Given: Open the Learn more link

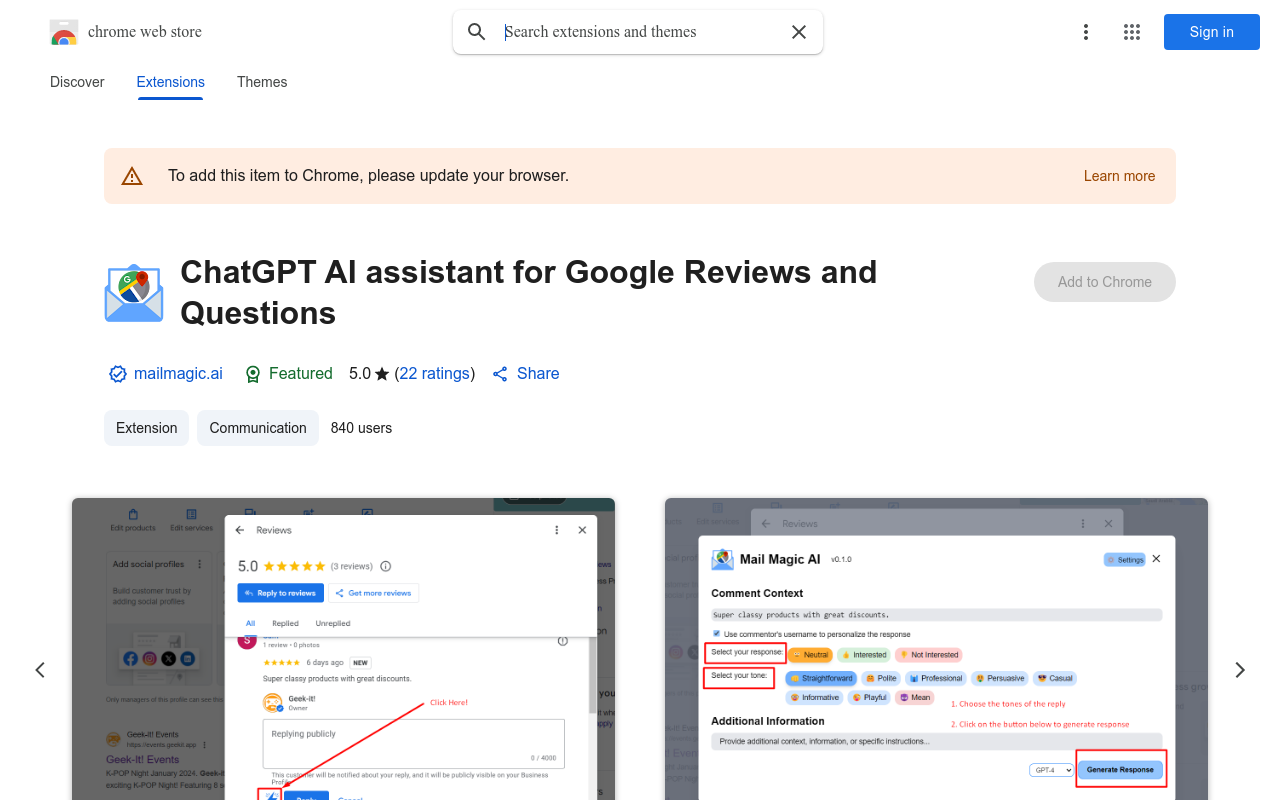Looking at the screenshot, I should (1119, 176).
